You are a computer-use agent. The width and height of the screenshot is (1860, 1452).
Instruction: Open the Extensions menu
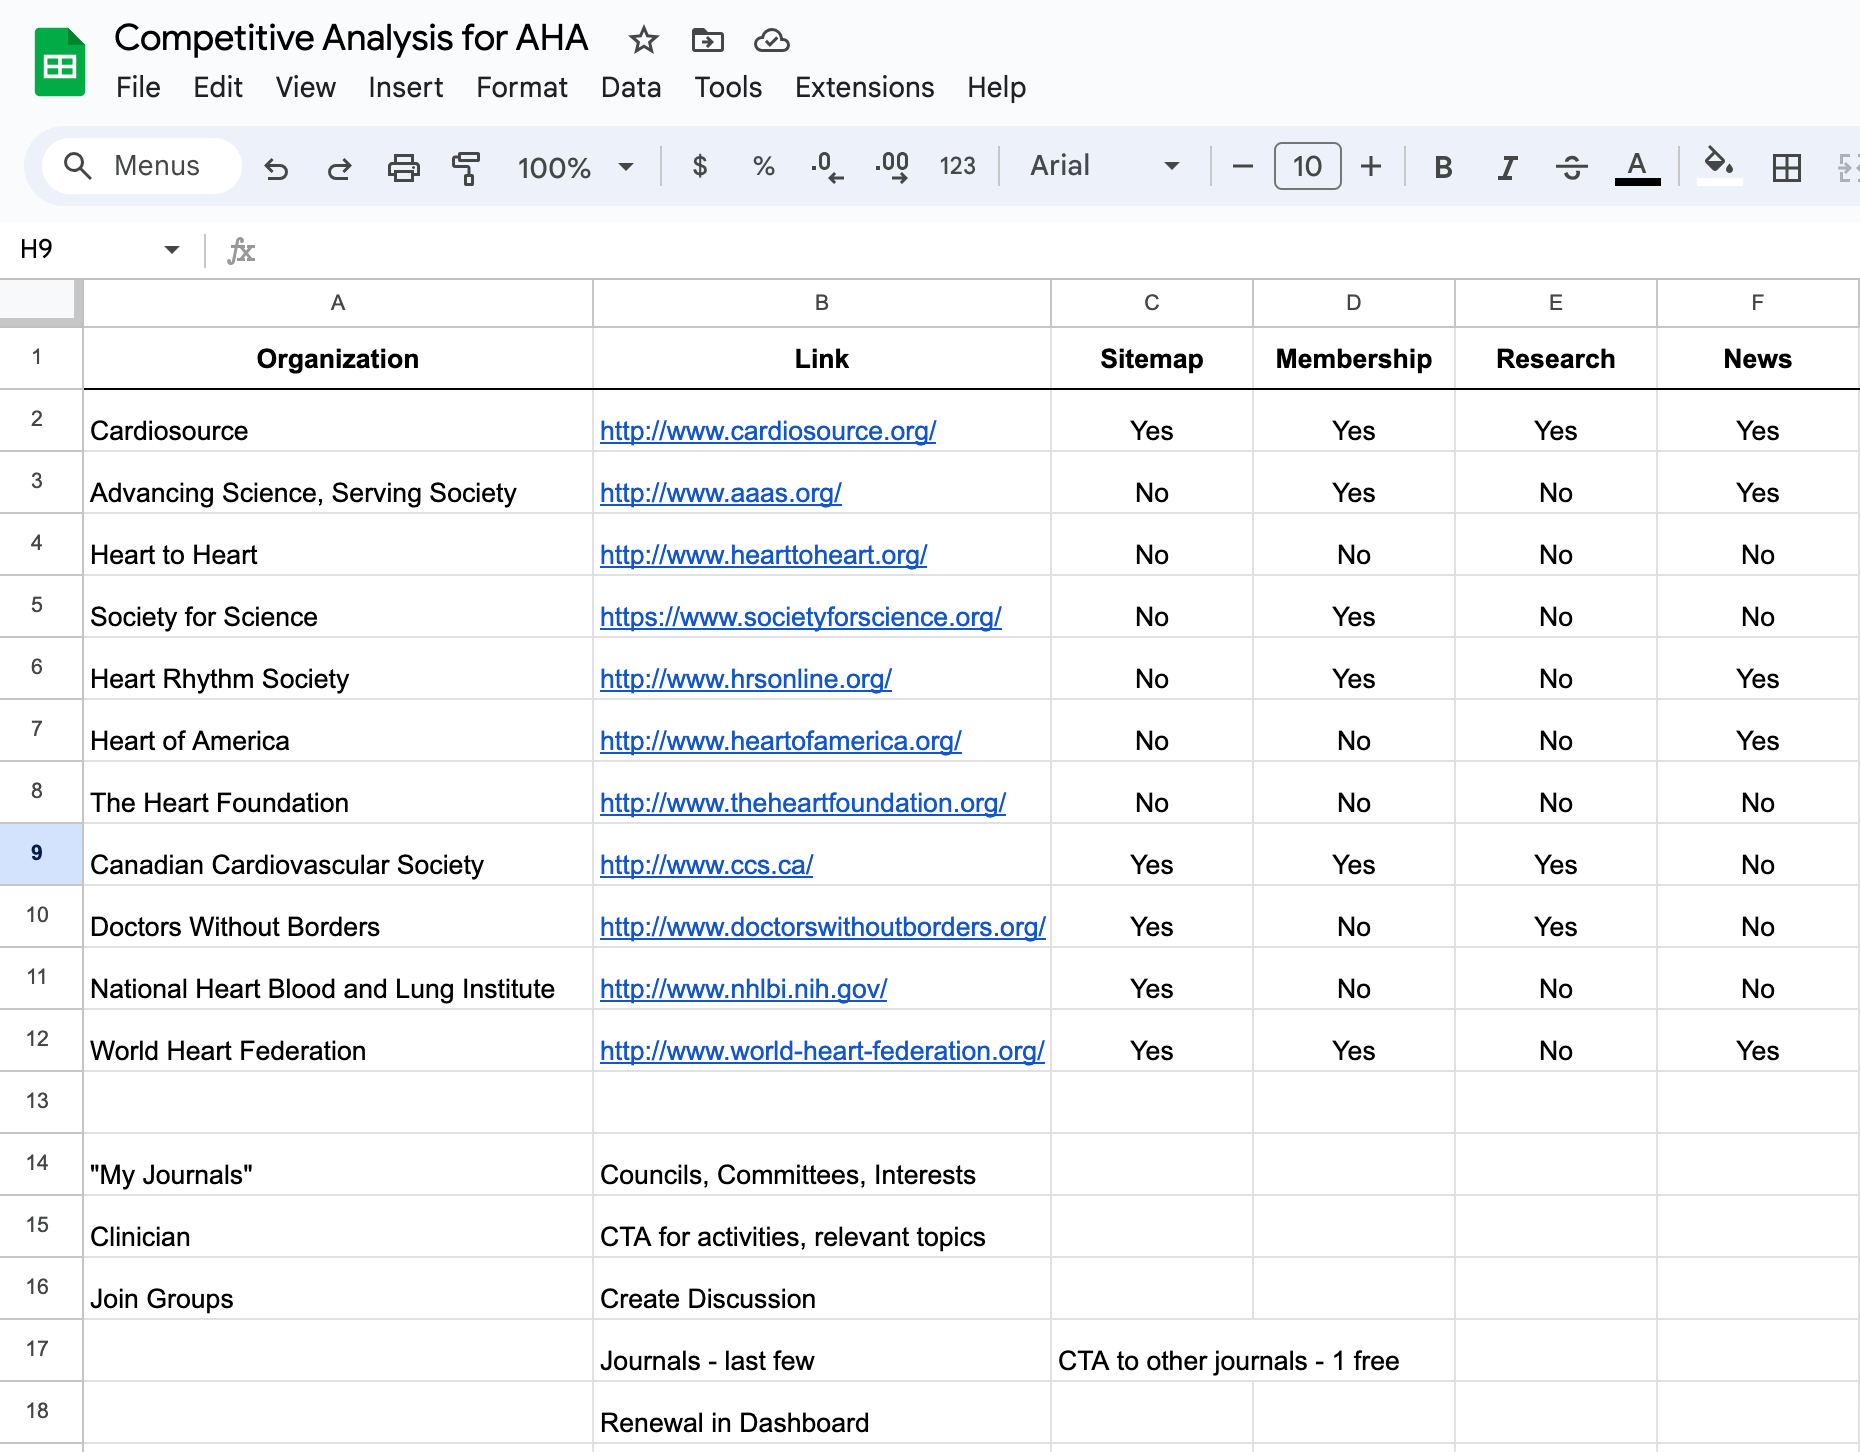[x=864, y=88]
